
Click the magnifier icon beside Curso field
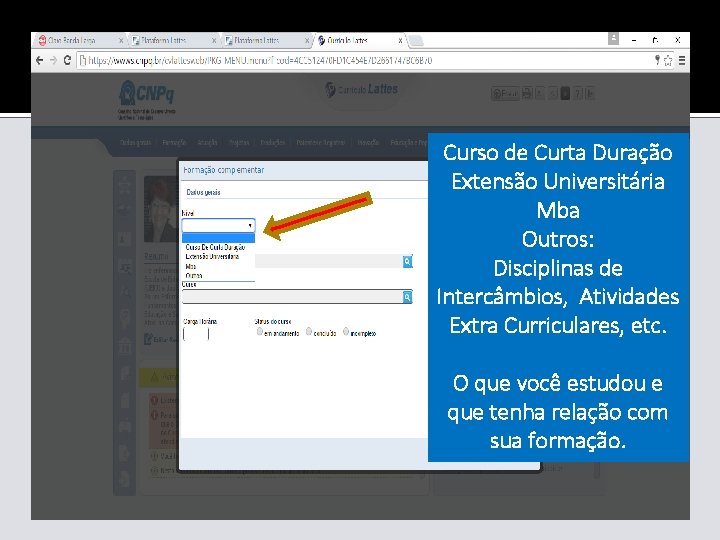click(407, 297)
